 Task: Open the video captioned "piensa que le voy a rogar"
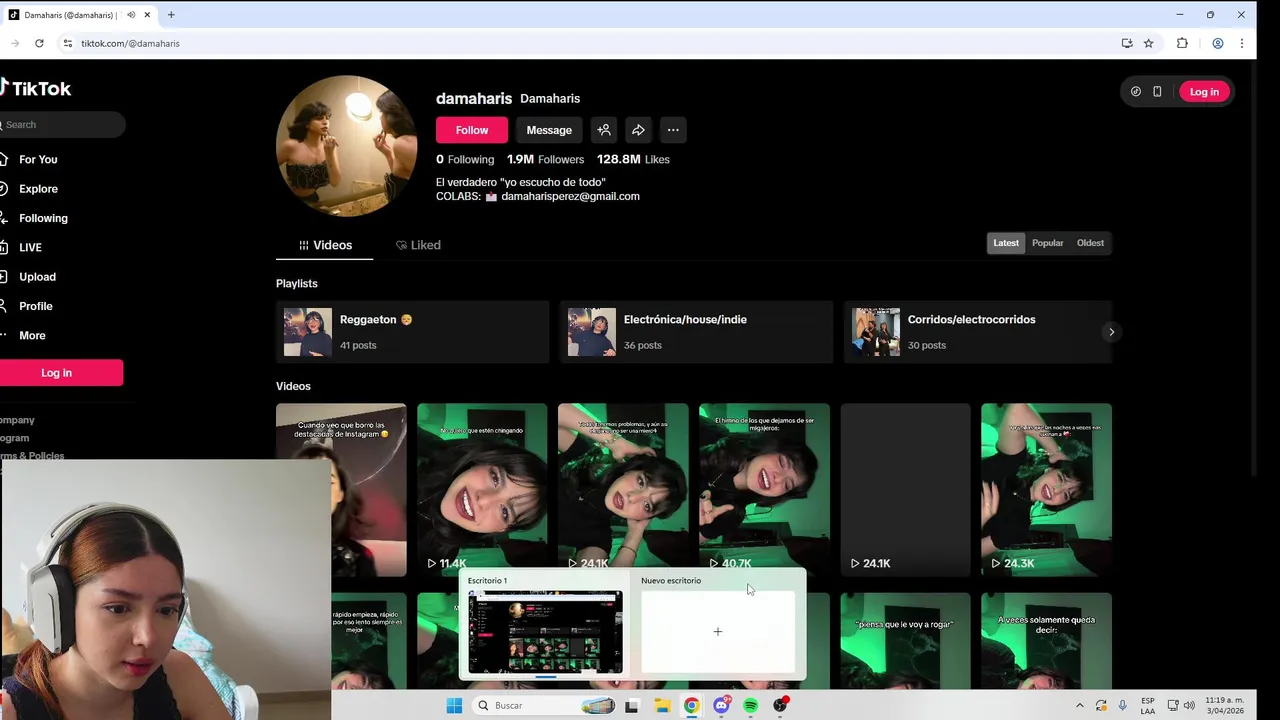tap(905, 641)
